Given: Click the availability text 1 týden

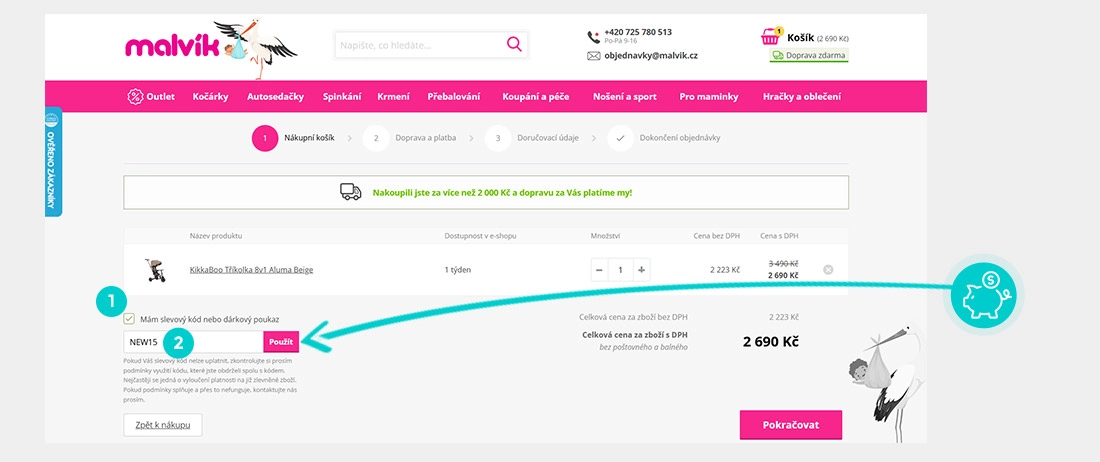Looking at the screenshot, I should click(460, 270).
